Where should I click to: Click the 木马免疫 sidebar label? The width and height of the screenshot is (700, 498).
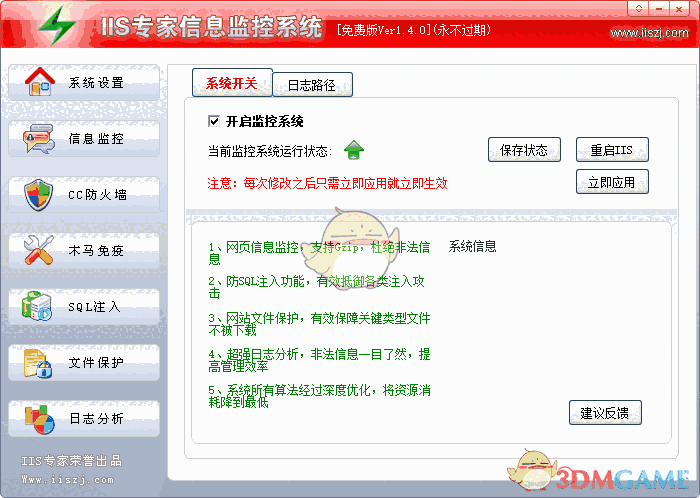[96, 251]
